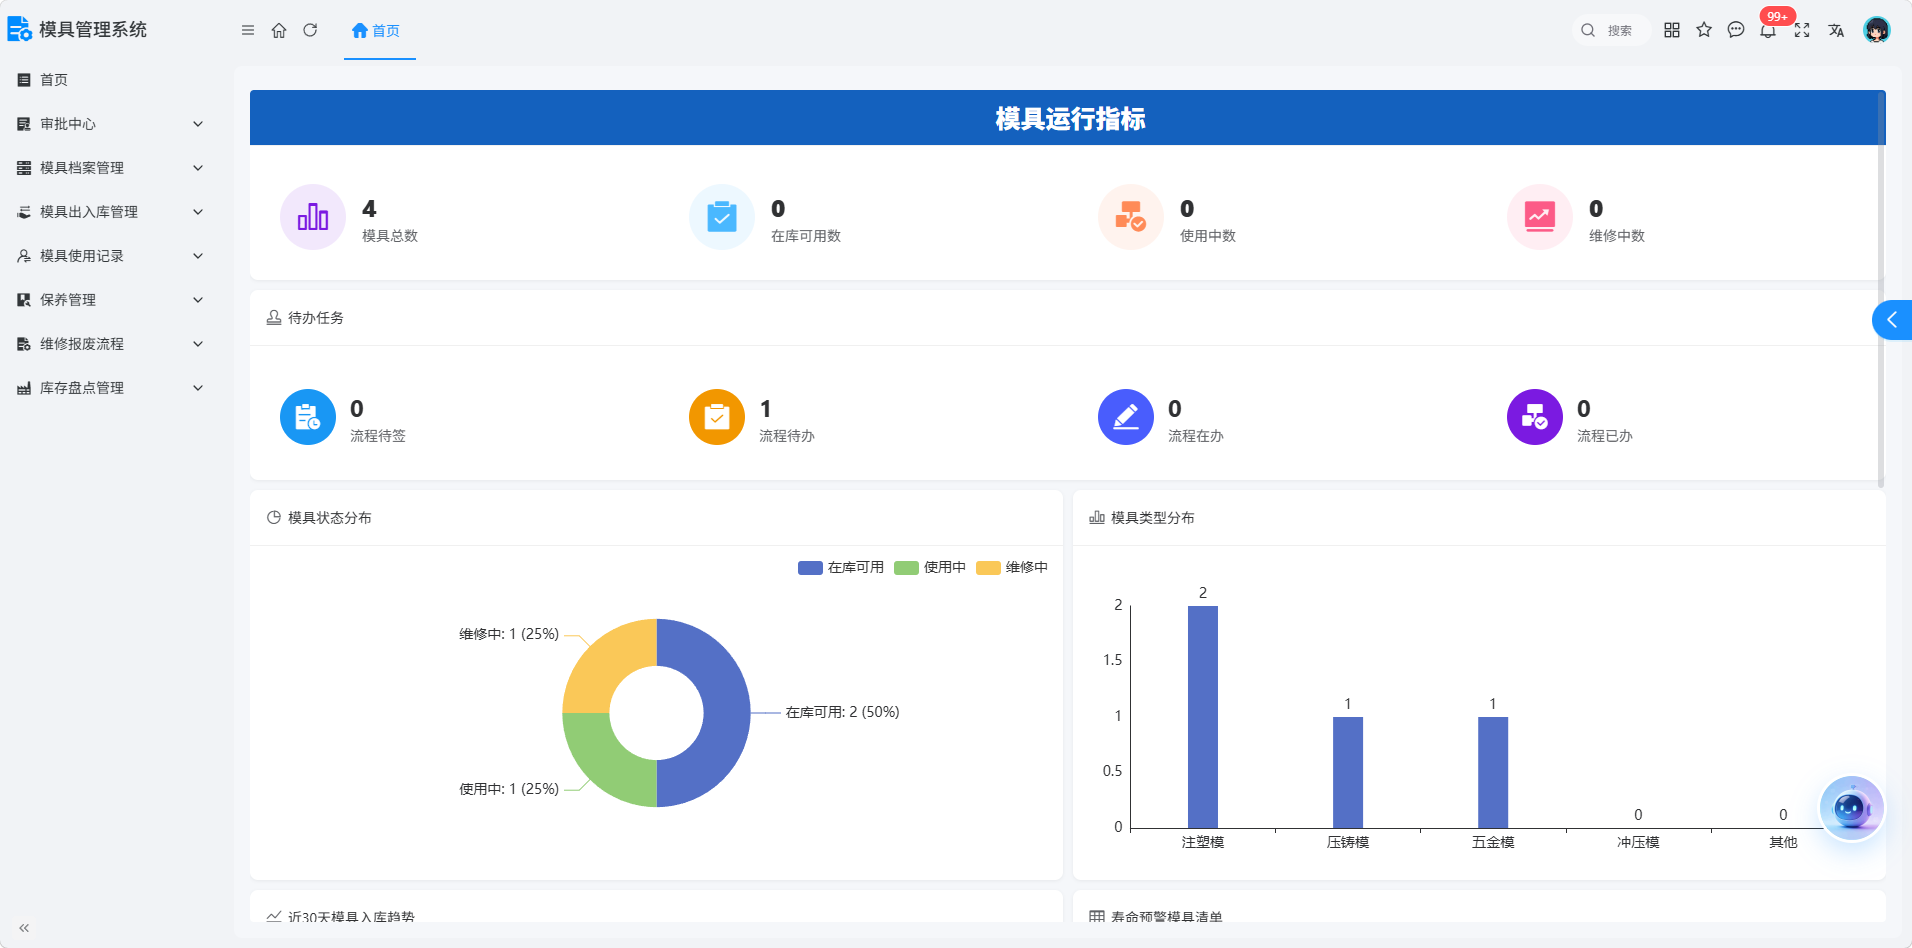This screenshot has height=948, width=1912.
Task: Expand the 模具使用记录 menu
Action: click(x=110, y=256)
